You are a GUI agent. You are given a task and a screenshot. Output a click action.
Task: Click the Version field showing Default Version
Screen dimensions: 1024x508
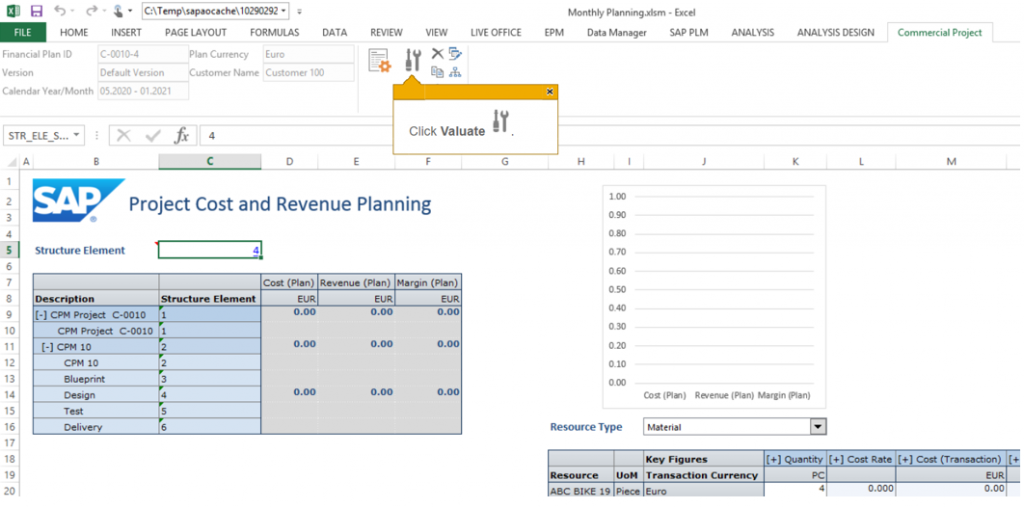pyautogui.click(x=143, y=72)
